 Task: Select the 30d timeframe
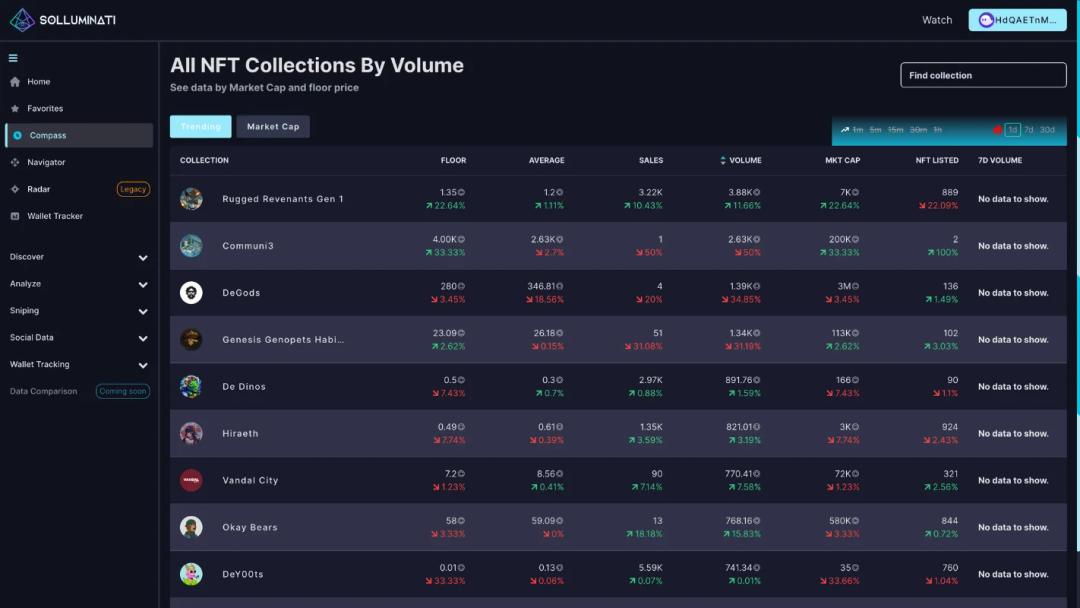coord(1047,129)
